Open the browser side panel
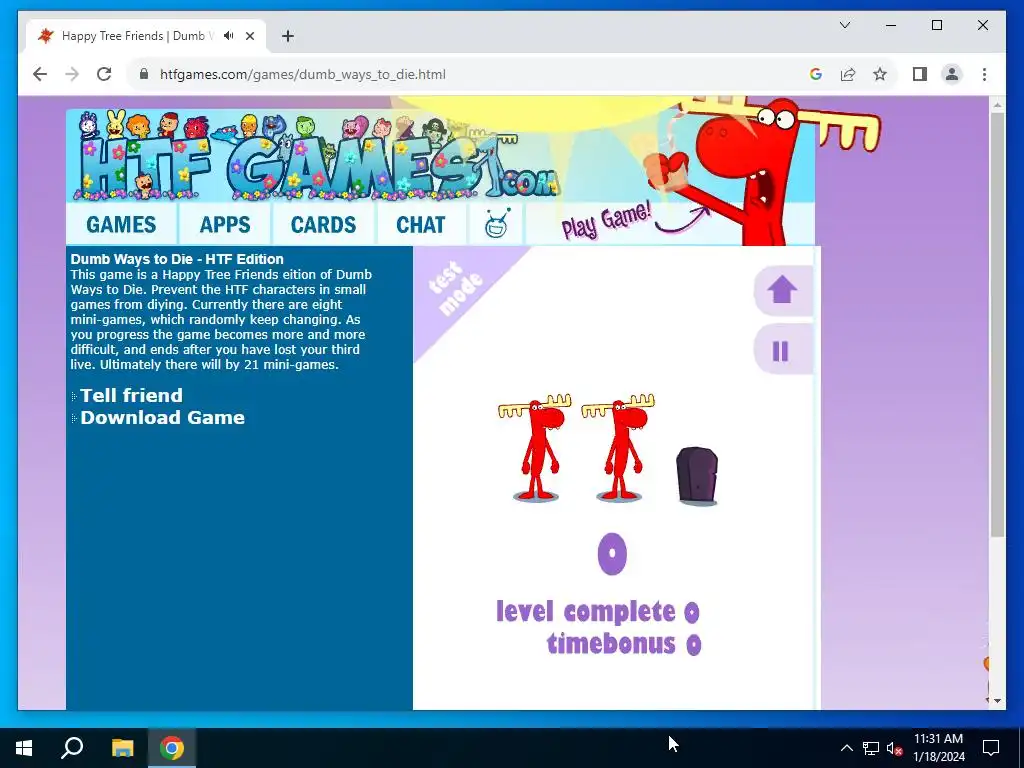 point(920,74)
